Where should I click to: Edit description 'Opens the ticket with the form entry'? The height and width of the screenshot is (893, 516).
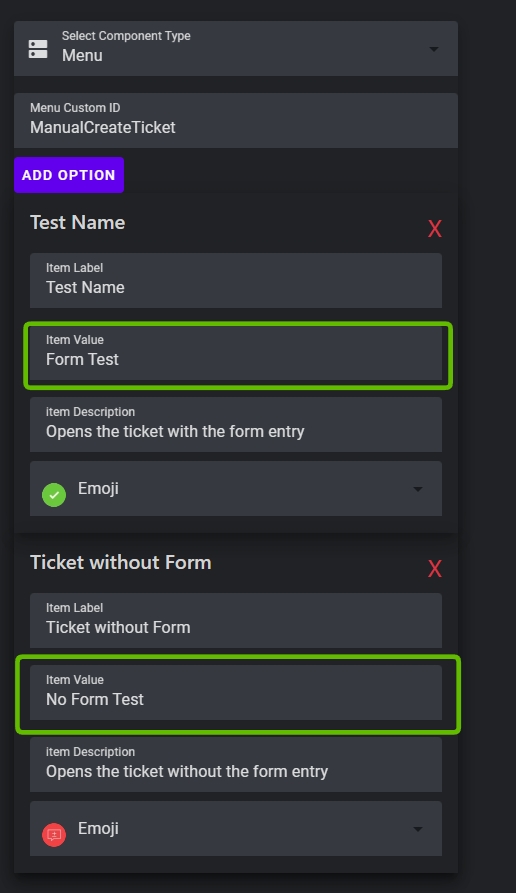[236, 424]
